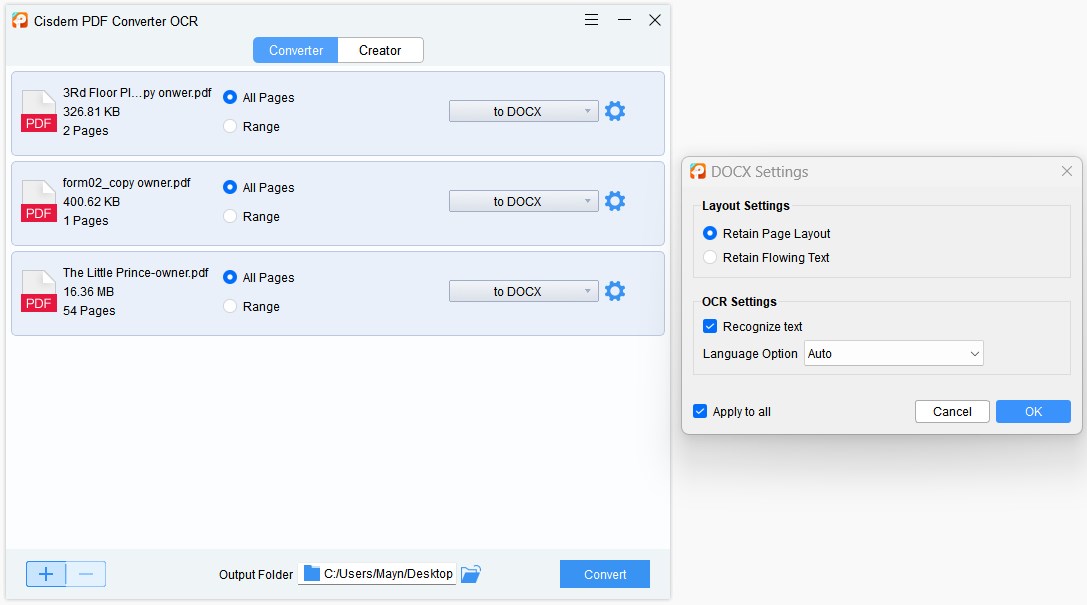Image resolution: width=1087 pixels, height=605 pixels.
Task: Add a new PDF with the plus button
Action: coord(45,574)
